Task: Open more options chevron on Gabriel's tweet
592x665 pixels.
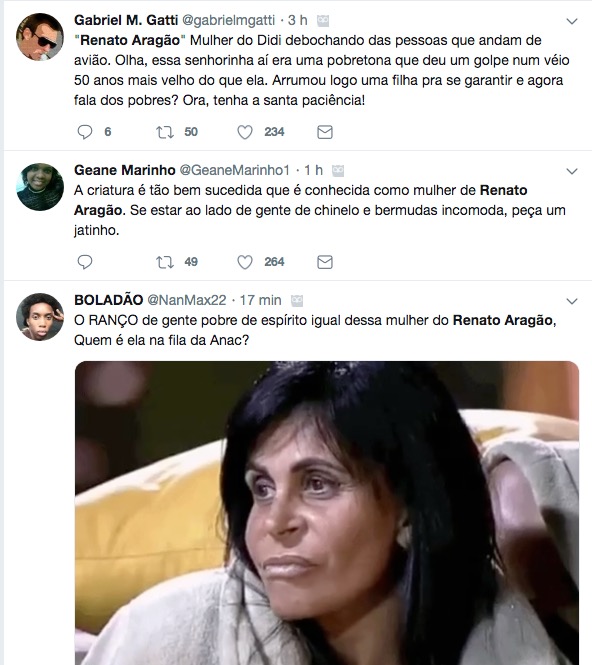Action: (572, 21)
